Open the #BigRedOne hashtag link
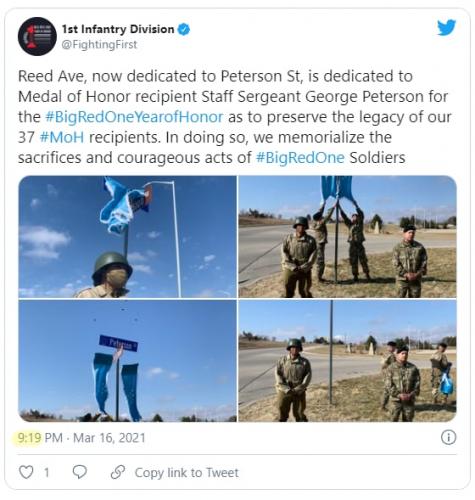The image size is (475, 500). tap(300, 158)
